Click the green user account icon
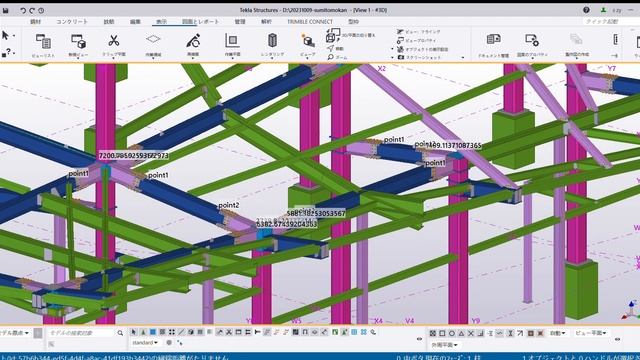The height and width of the screenshot is (360, 640). [603, 10]
